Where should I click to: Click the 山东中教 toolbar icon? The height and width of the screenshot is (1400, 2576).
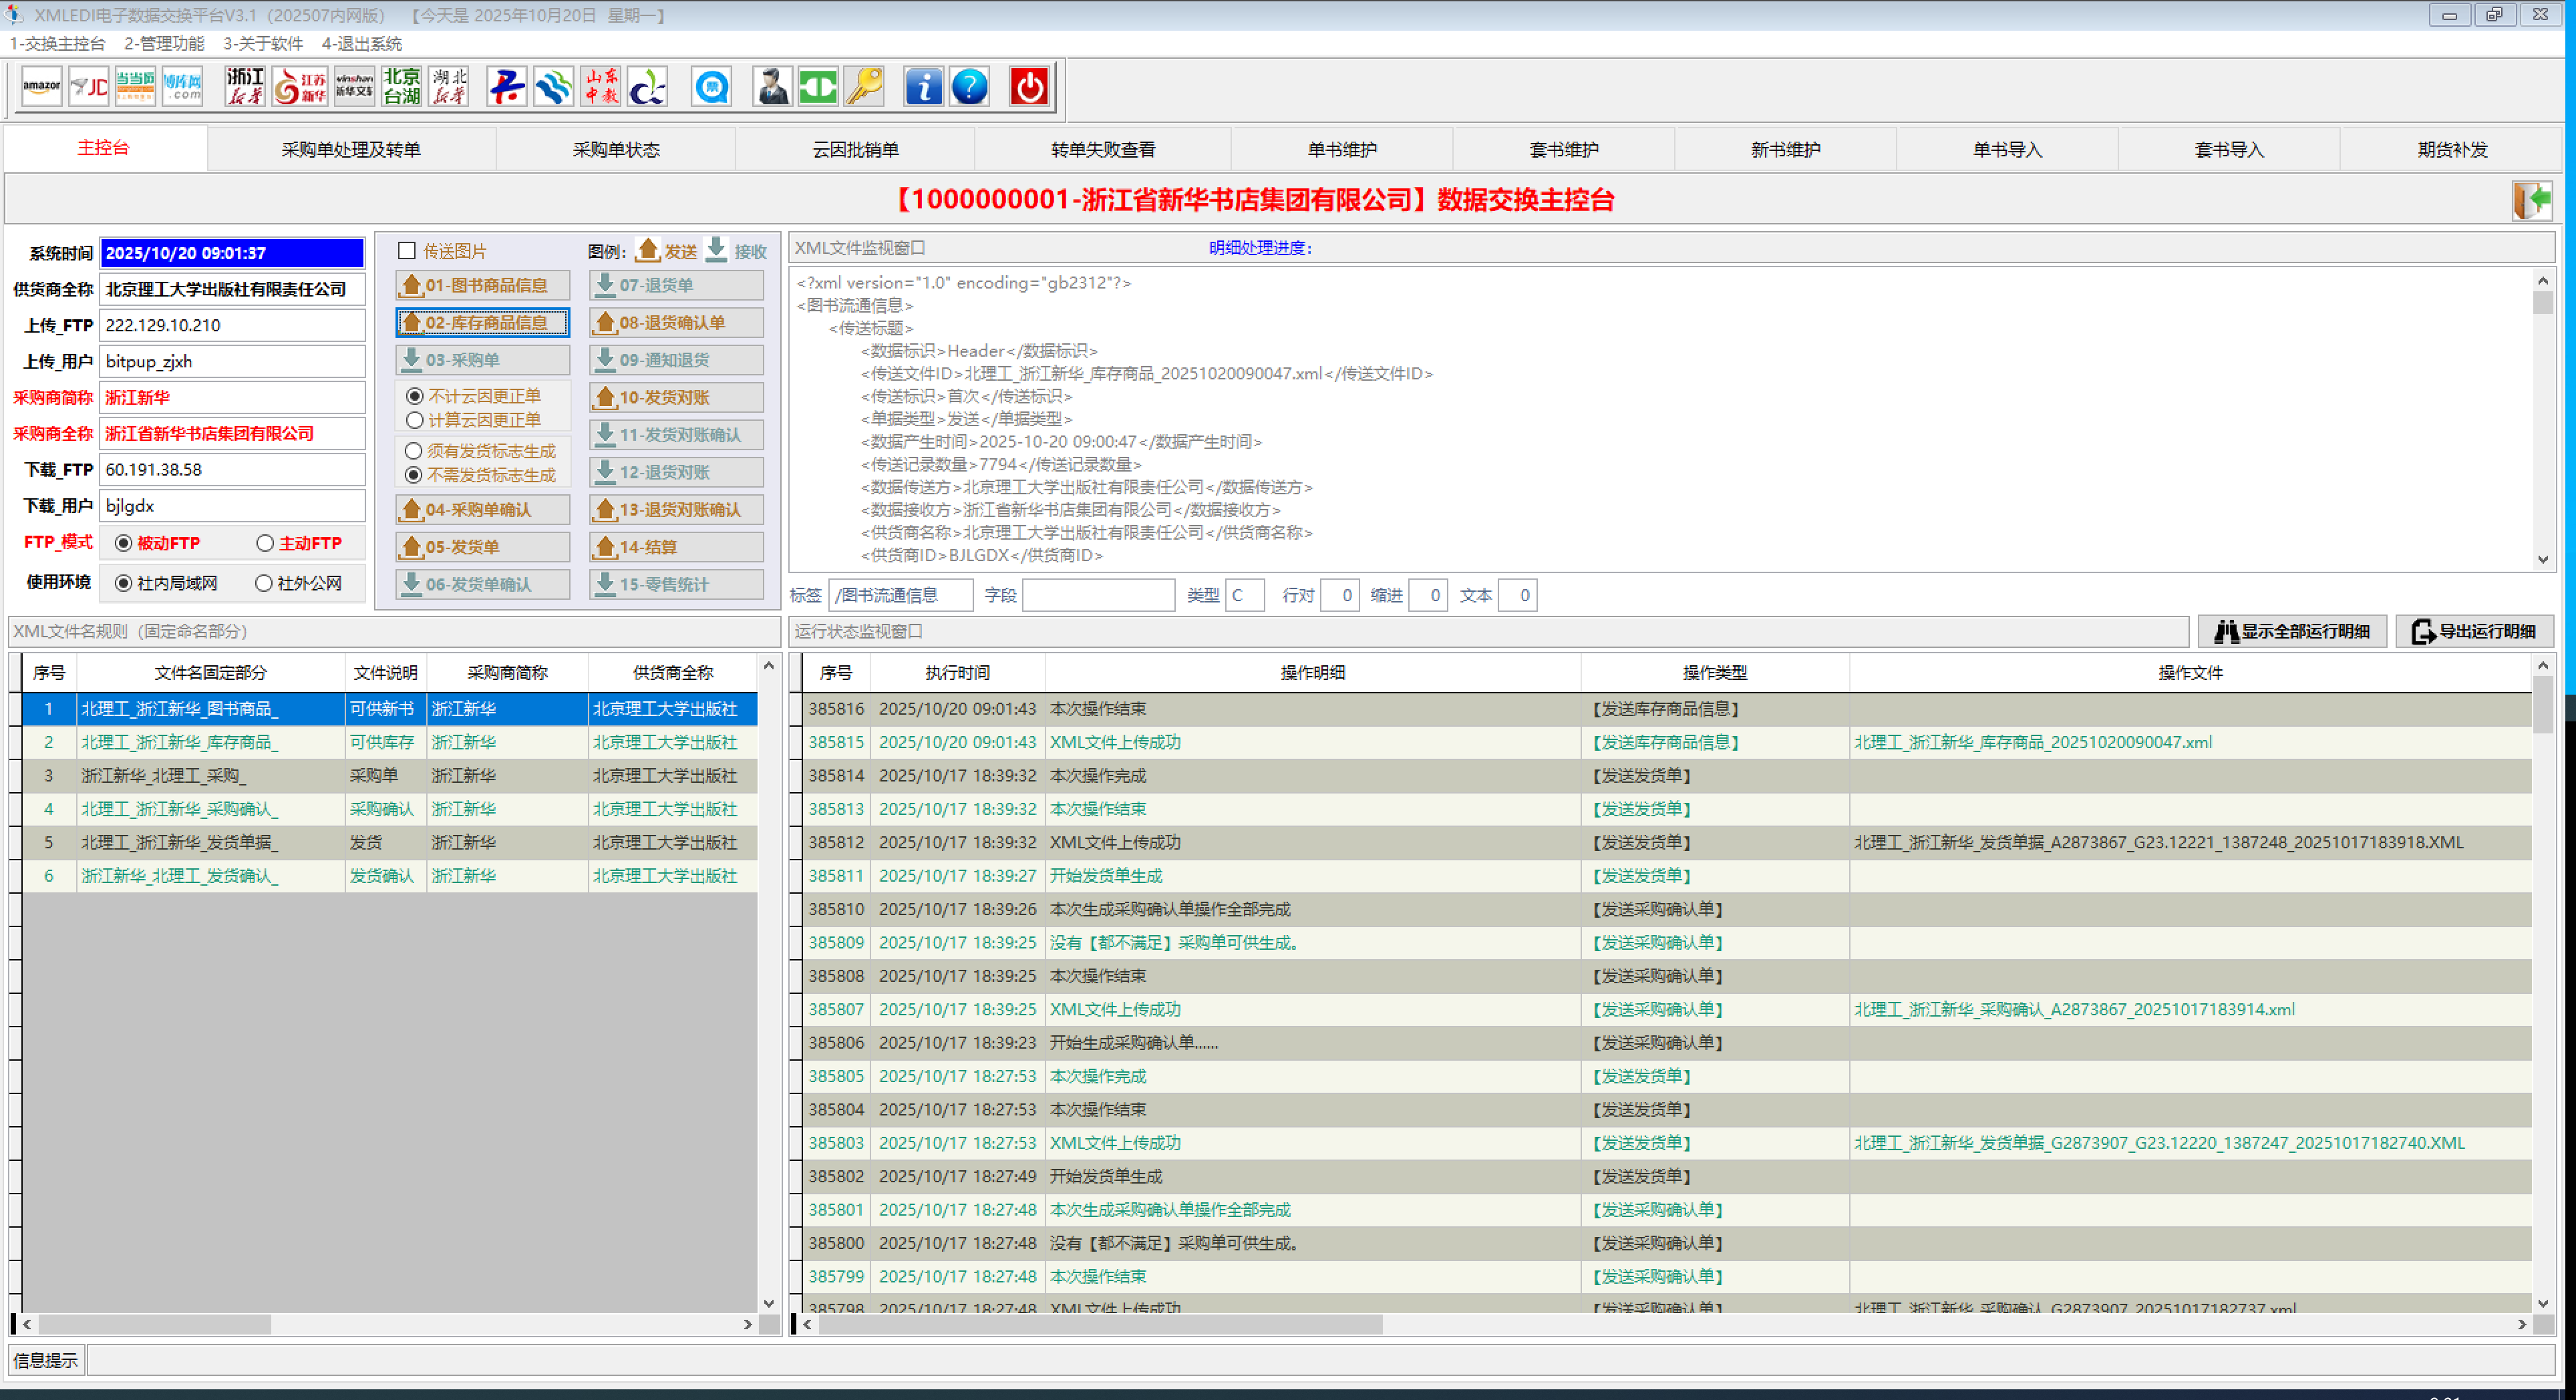point(601,87)
